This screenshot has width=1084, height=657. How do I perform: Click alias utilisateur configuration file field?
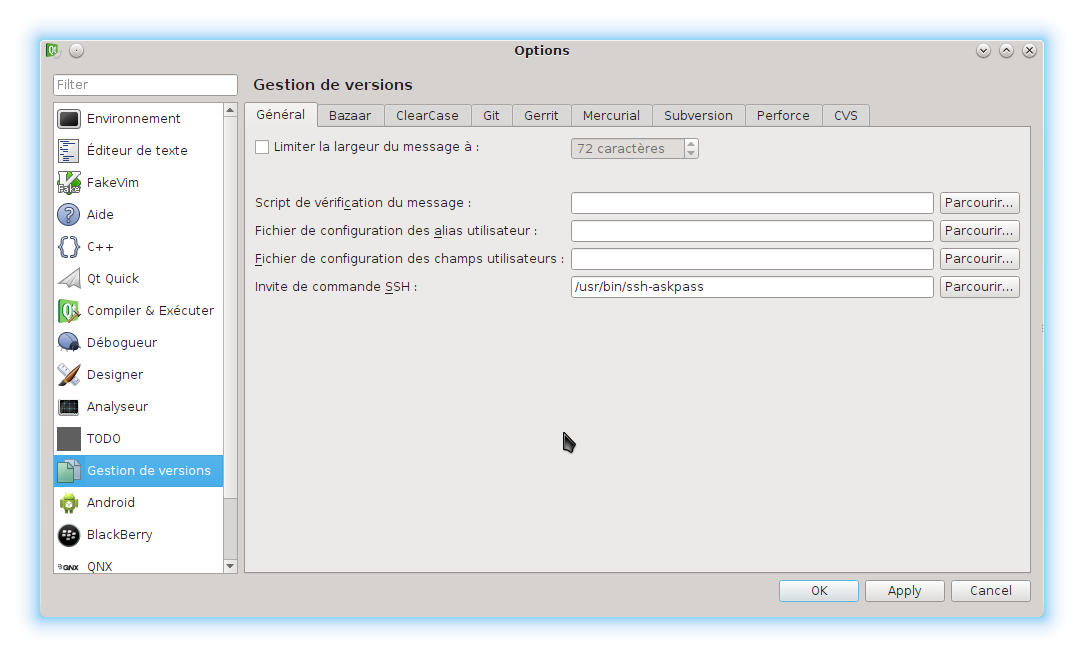pos(752,231)
